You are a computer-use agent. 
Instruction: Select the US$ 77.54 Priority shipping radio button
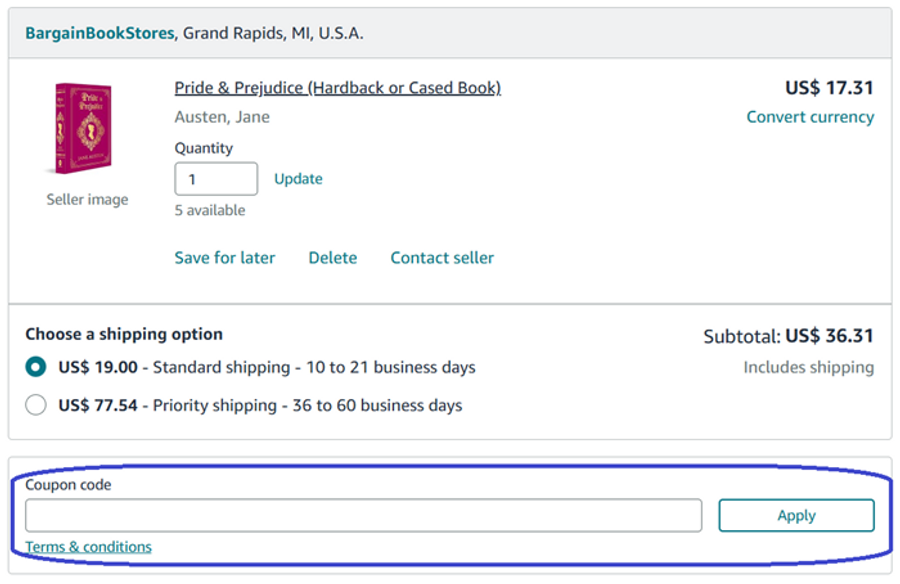(x=36, y=405)
